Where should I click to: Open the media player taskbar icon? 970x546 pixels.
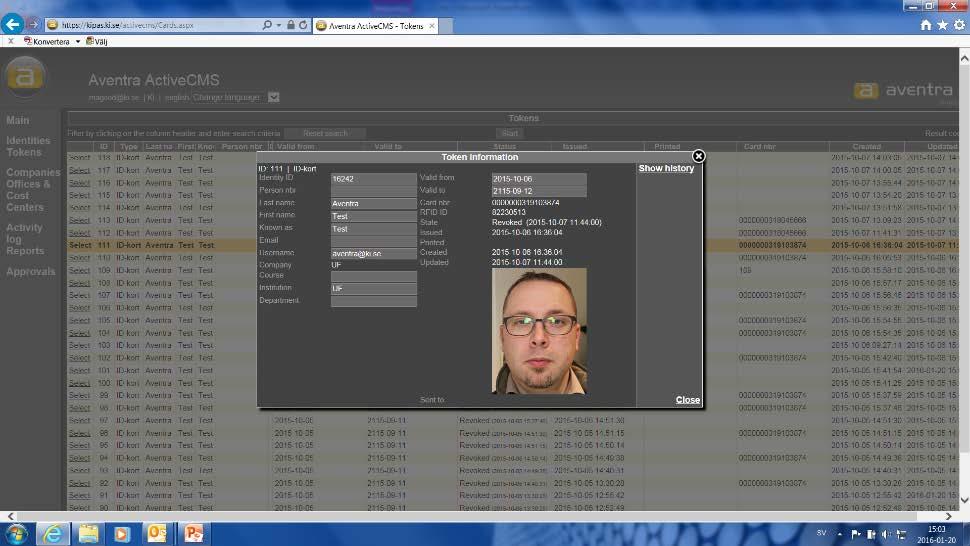point(122,534)
